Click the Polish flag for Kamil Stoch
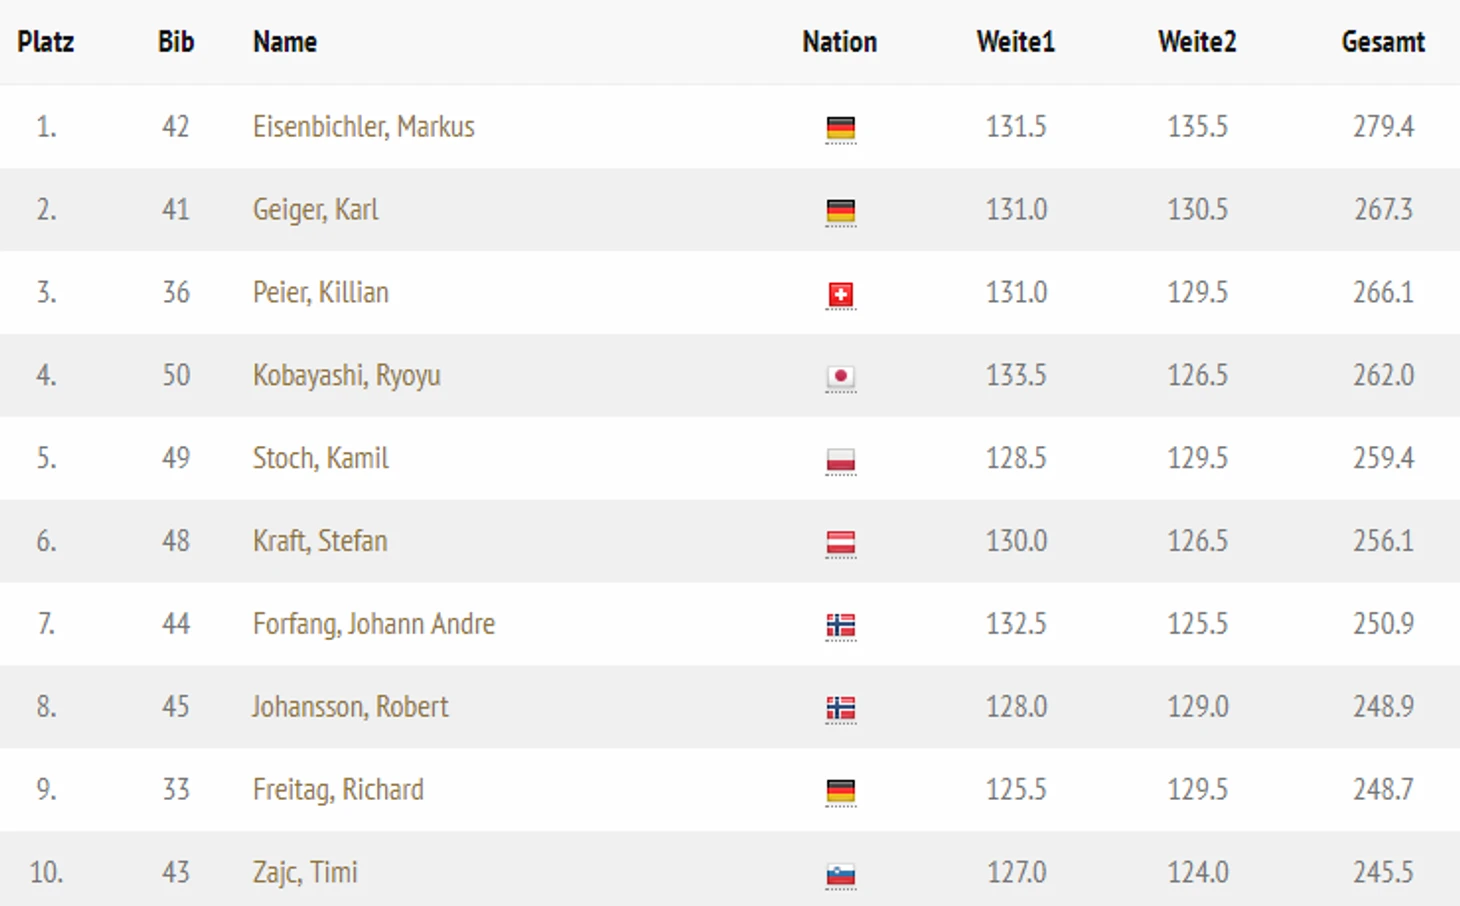The image size is (1460, 906). point(840,460)
